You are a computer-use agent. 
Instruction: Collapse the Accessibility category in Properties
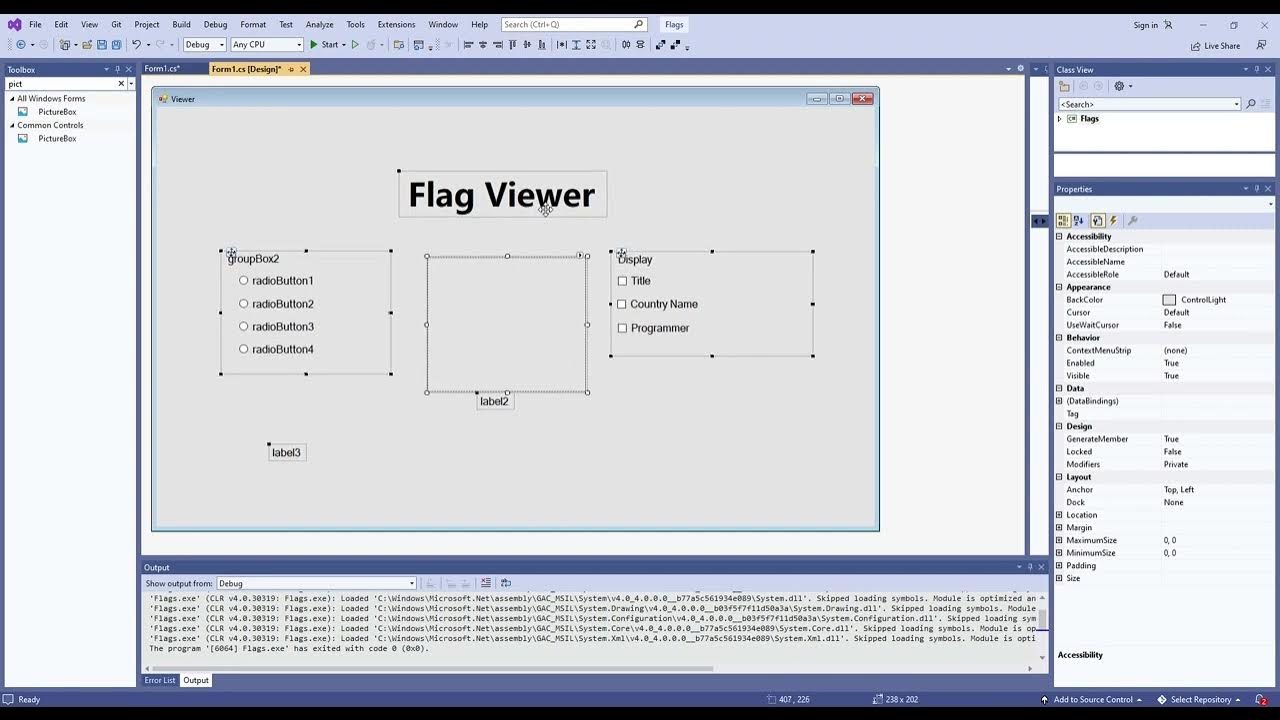click(1059, 237)
